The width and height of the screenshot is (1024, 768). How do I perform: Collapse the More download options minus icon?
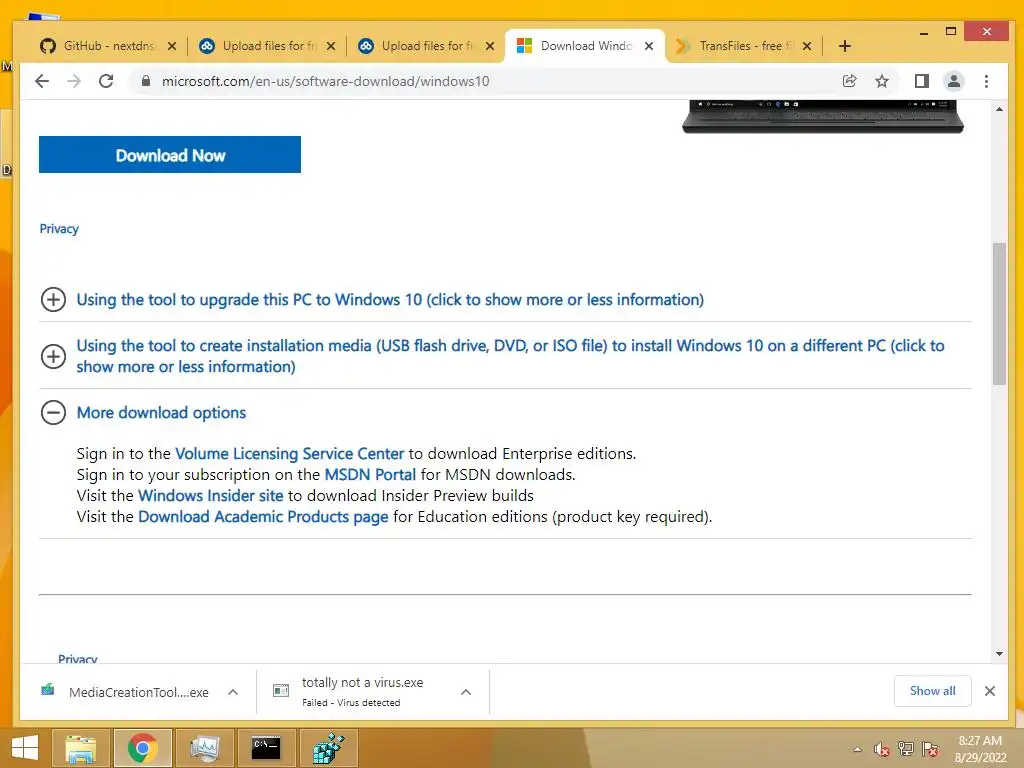[x=53, y=413]
